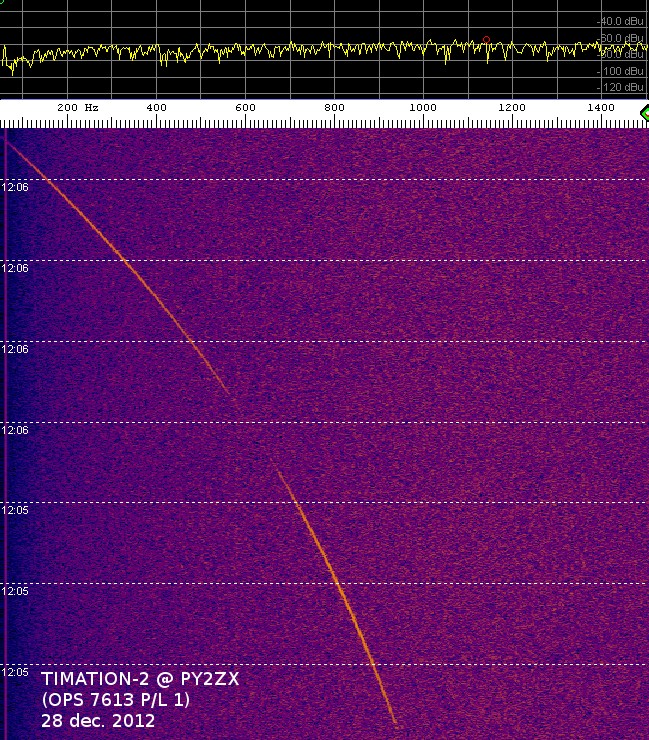Click the green circle at top-left corner
649x740 pixels.
[x=2, y=3]
